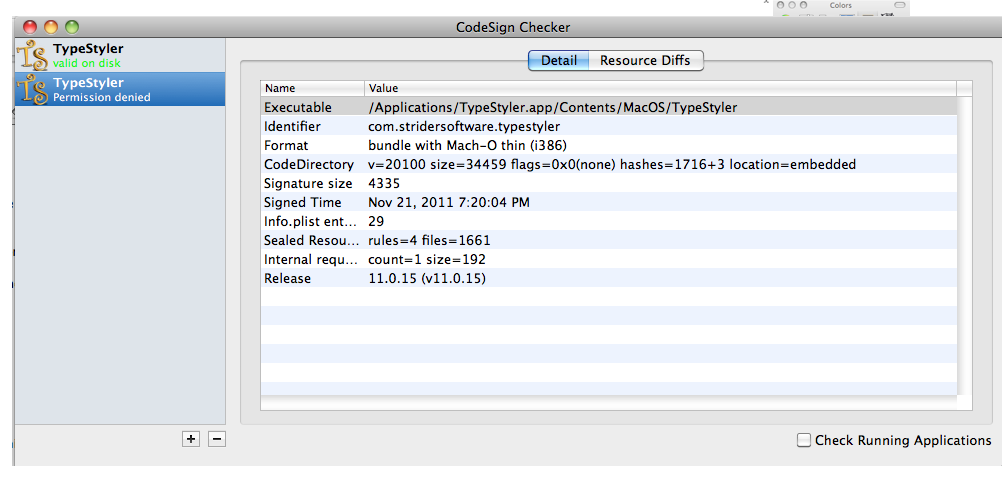Click the 4335 signature size value

384,184
